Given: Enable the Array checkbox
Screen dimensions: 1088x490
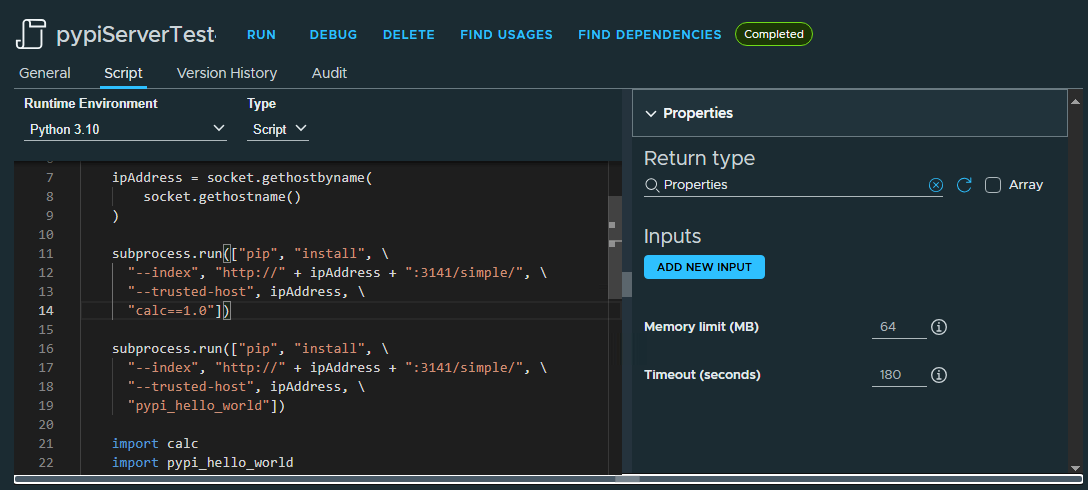Looking at the screenshot, I should [993, 185].
